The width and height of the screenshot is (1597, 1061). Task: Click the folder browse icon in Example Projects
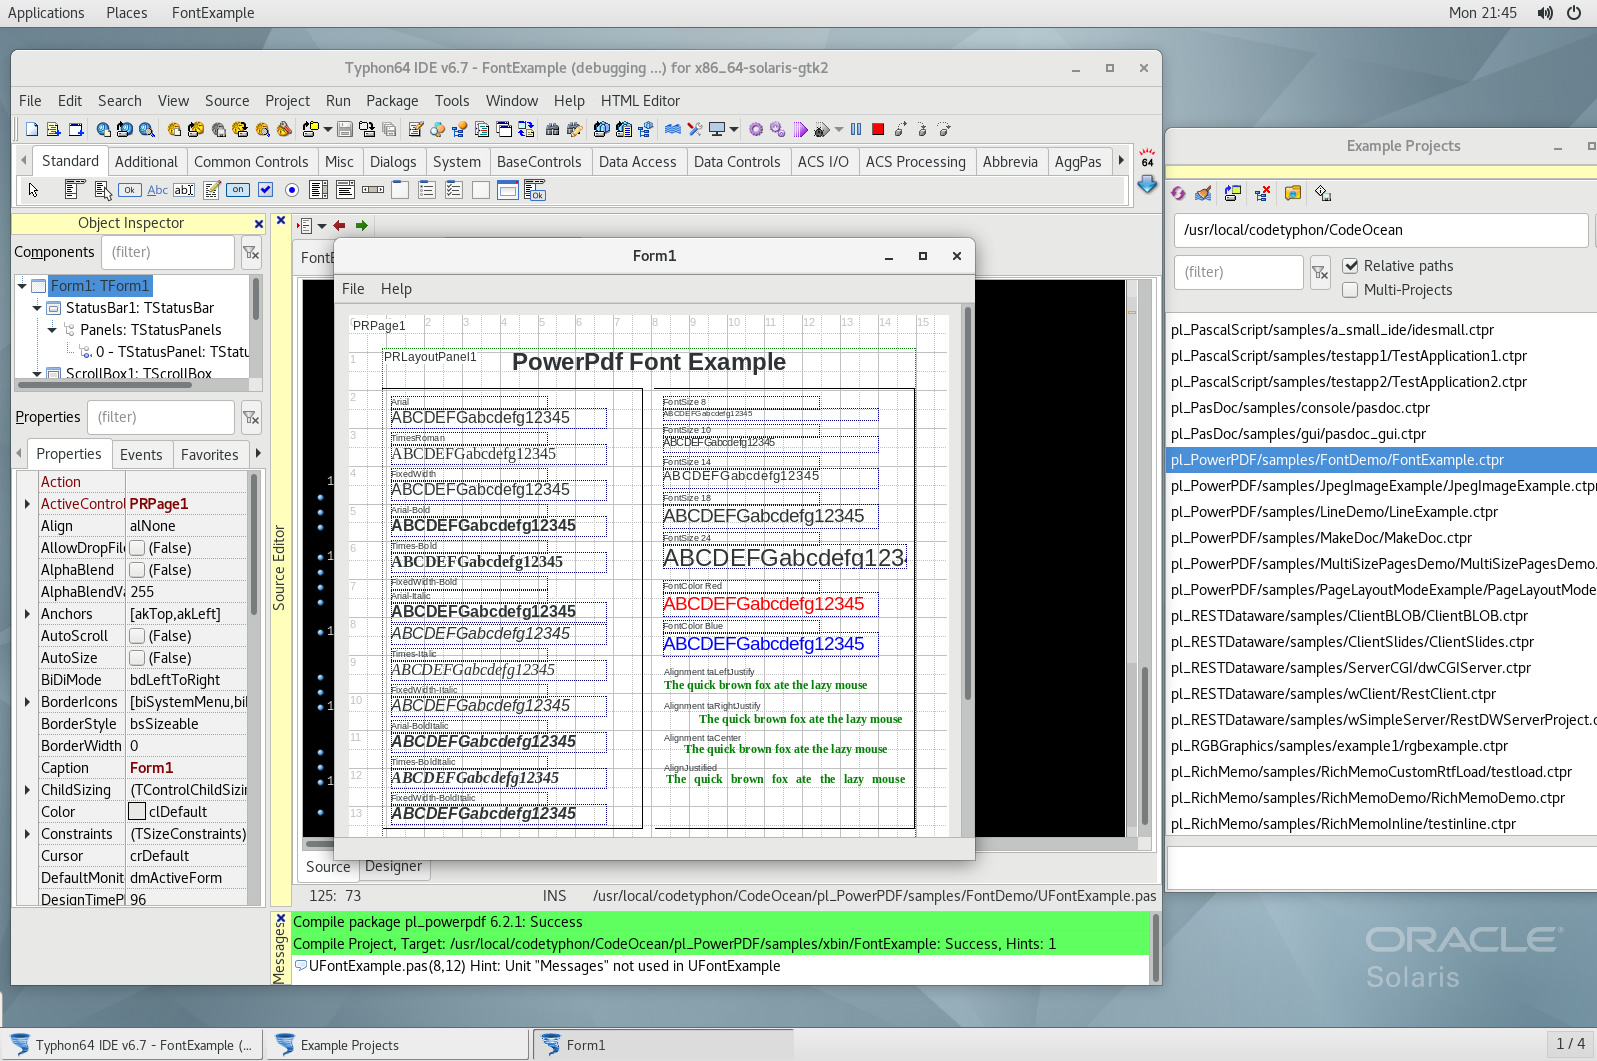[x=1293, y=193]
